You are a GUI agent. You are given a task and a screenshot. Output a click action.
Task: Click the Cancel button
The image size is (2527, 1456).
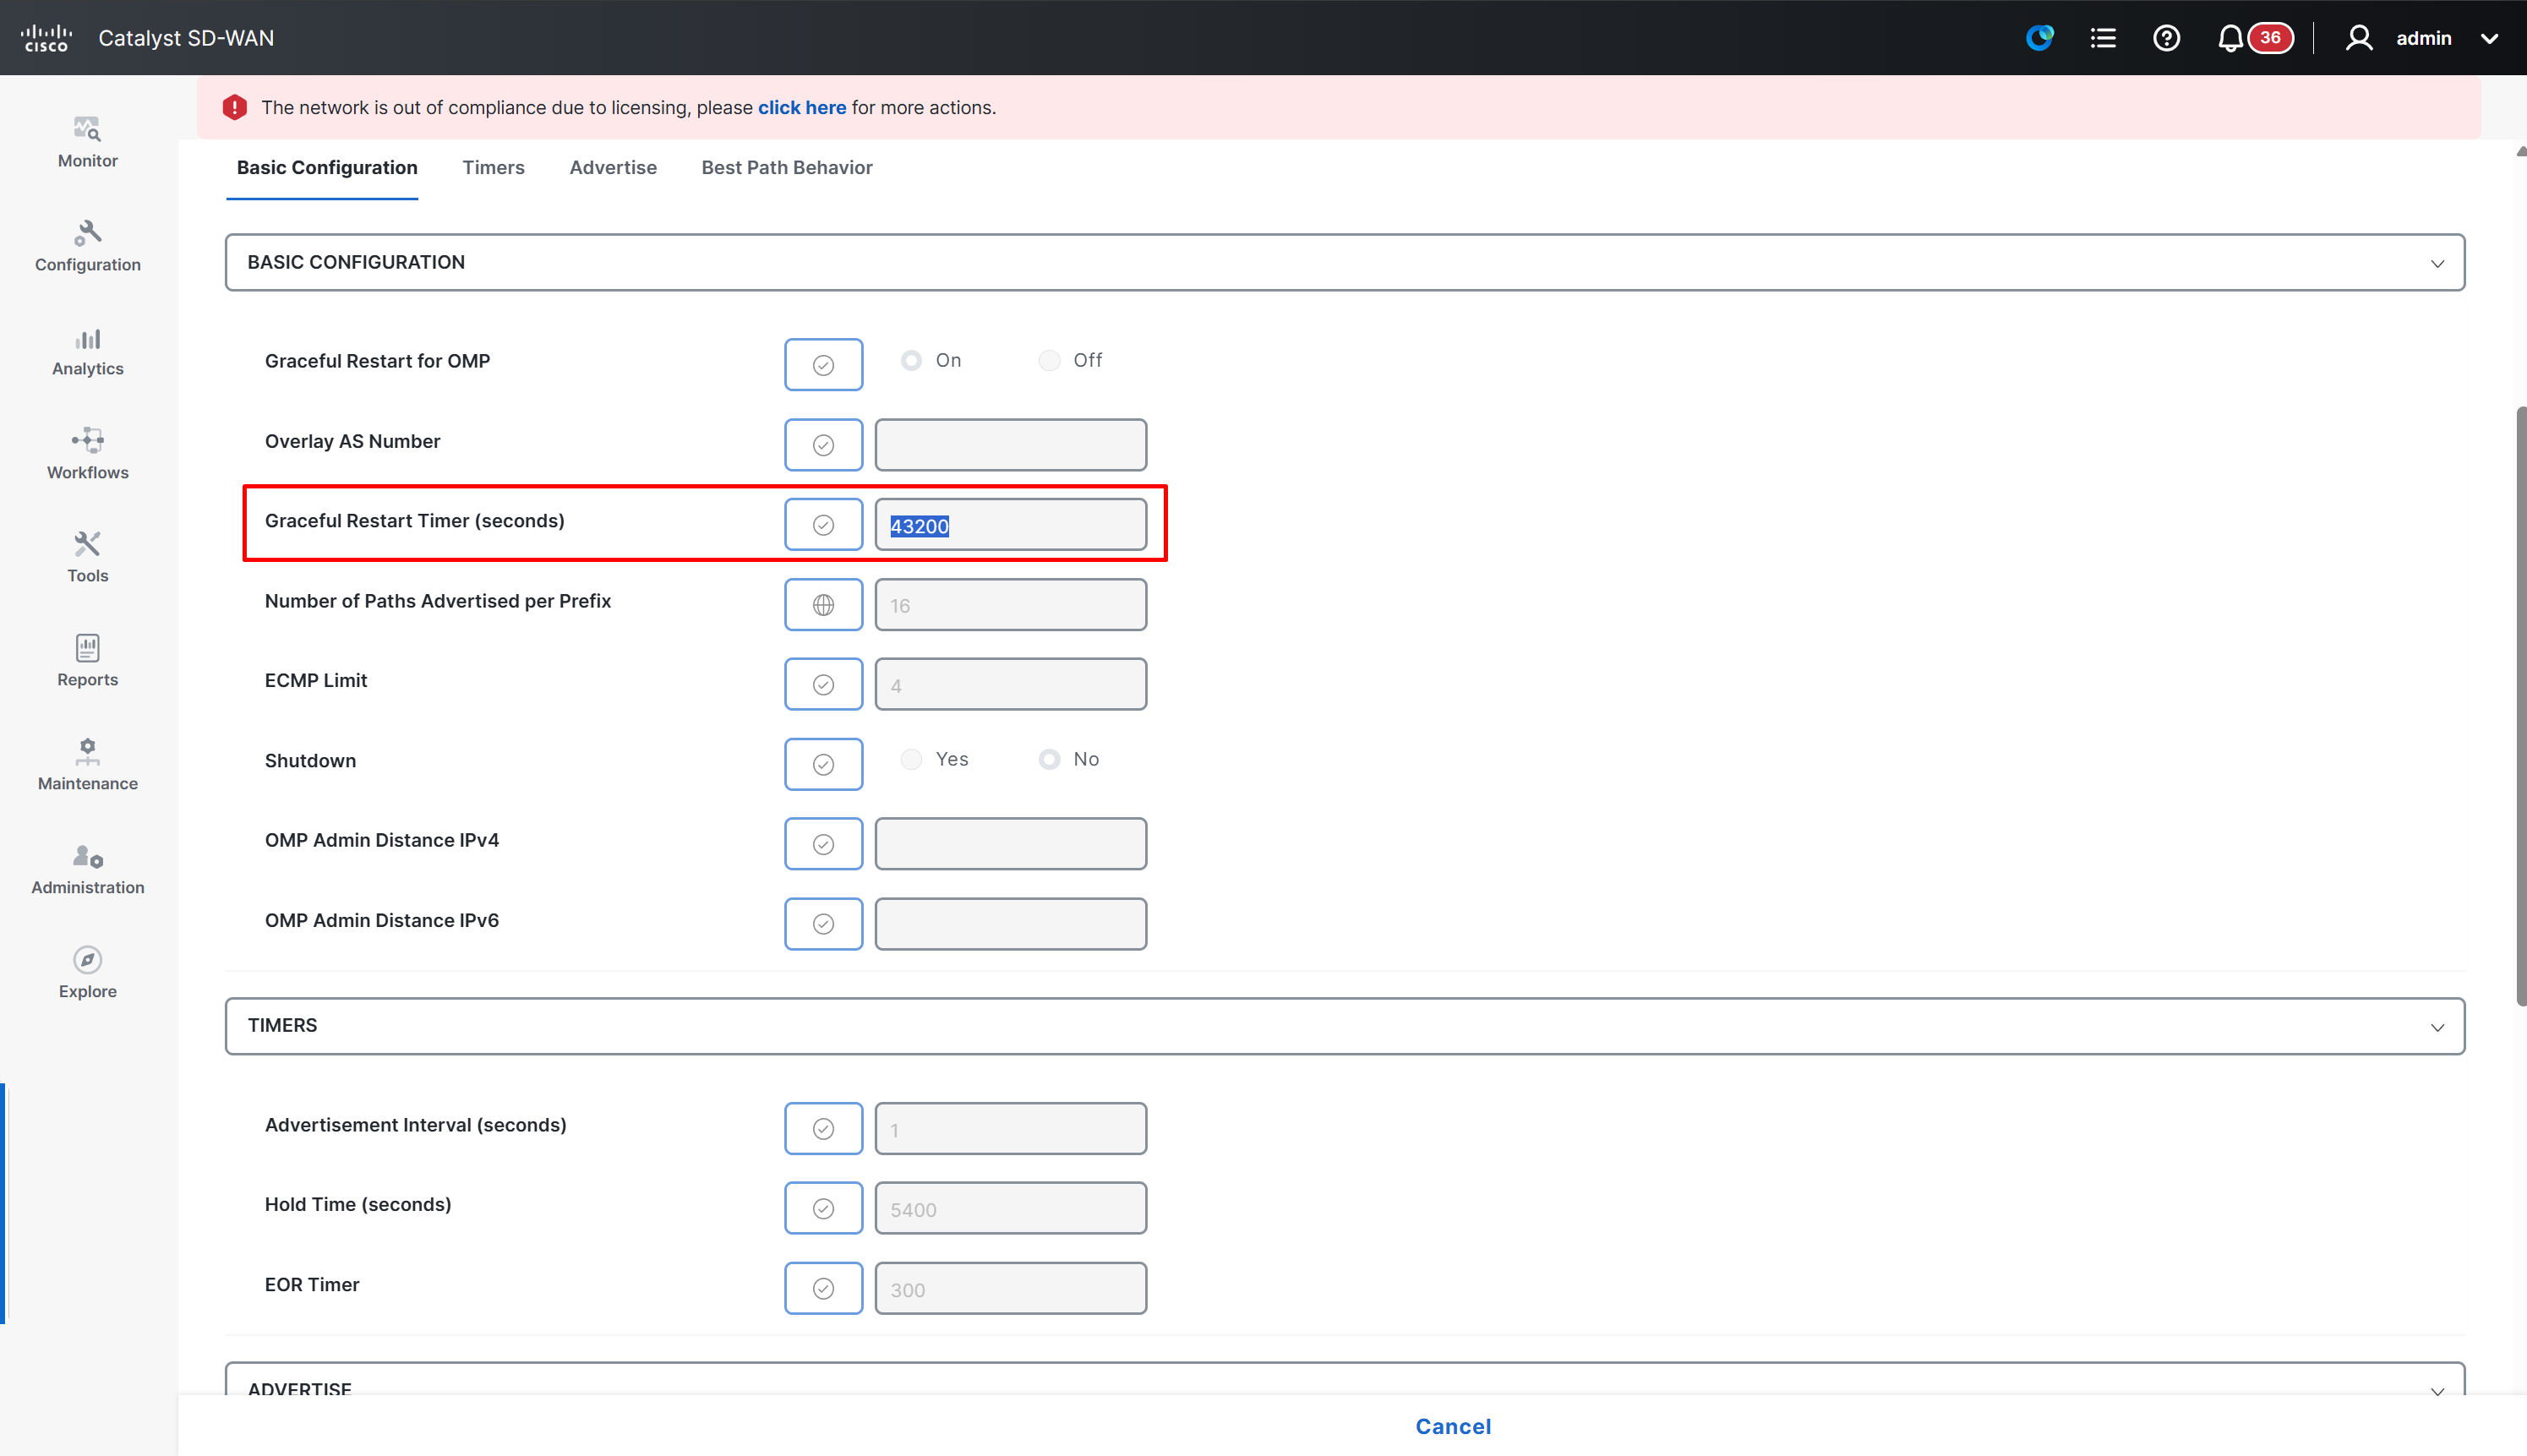(x=1453, y=1426)
